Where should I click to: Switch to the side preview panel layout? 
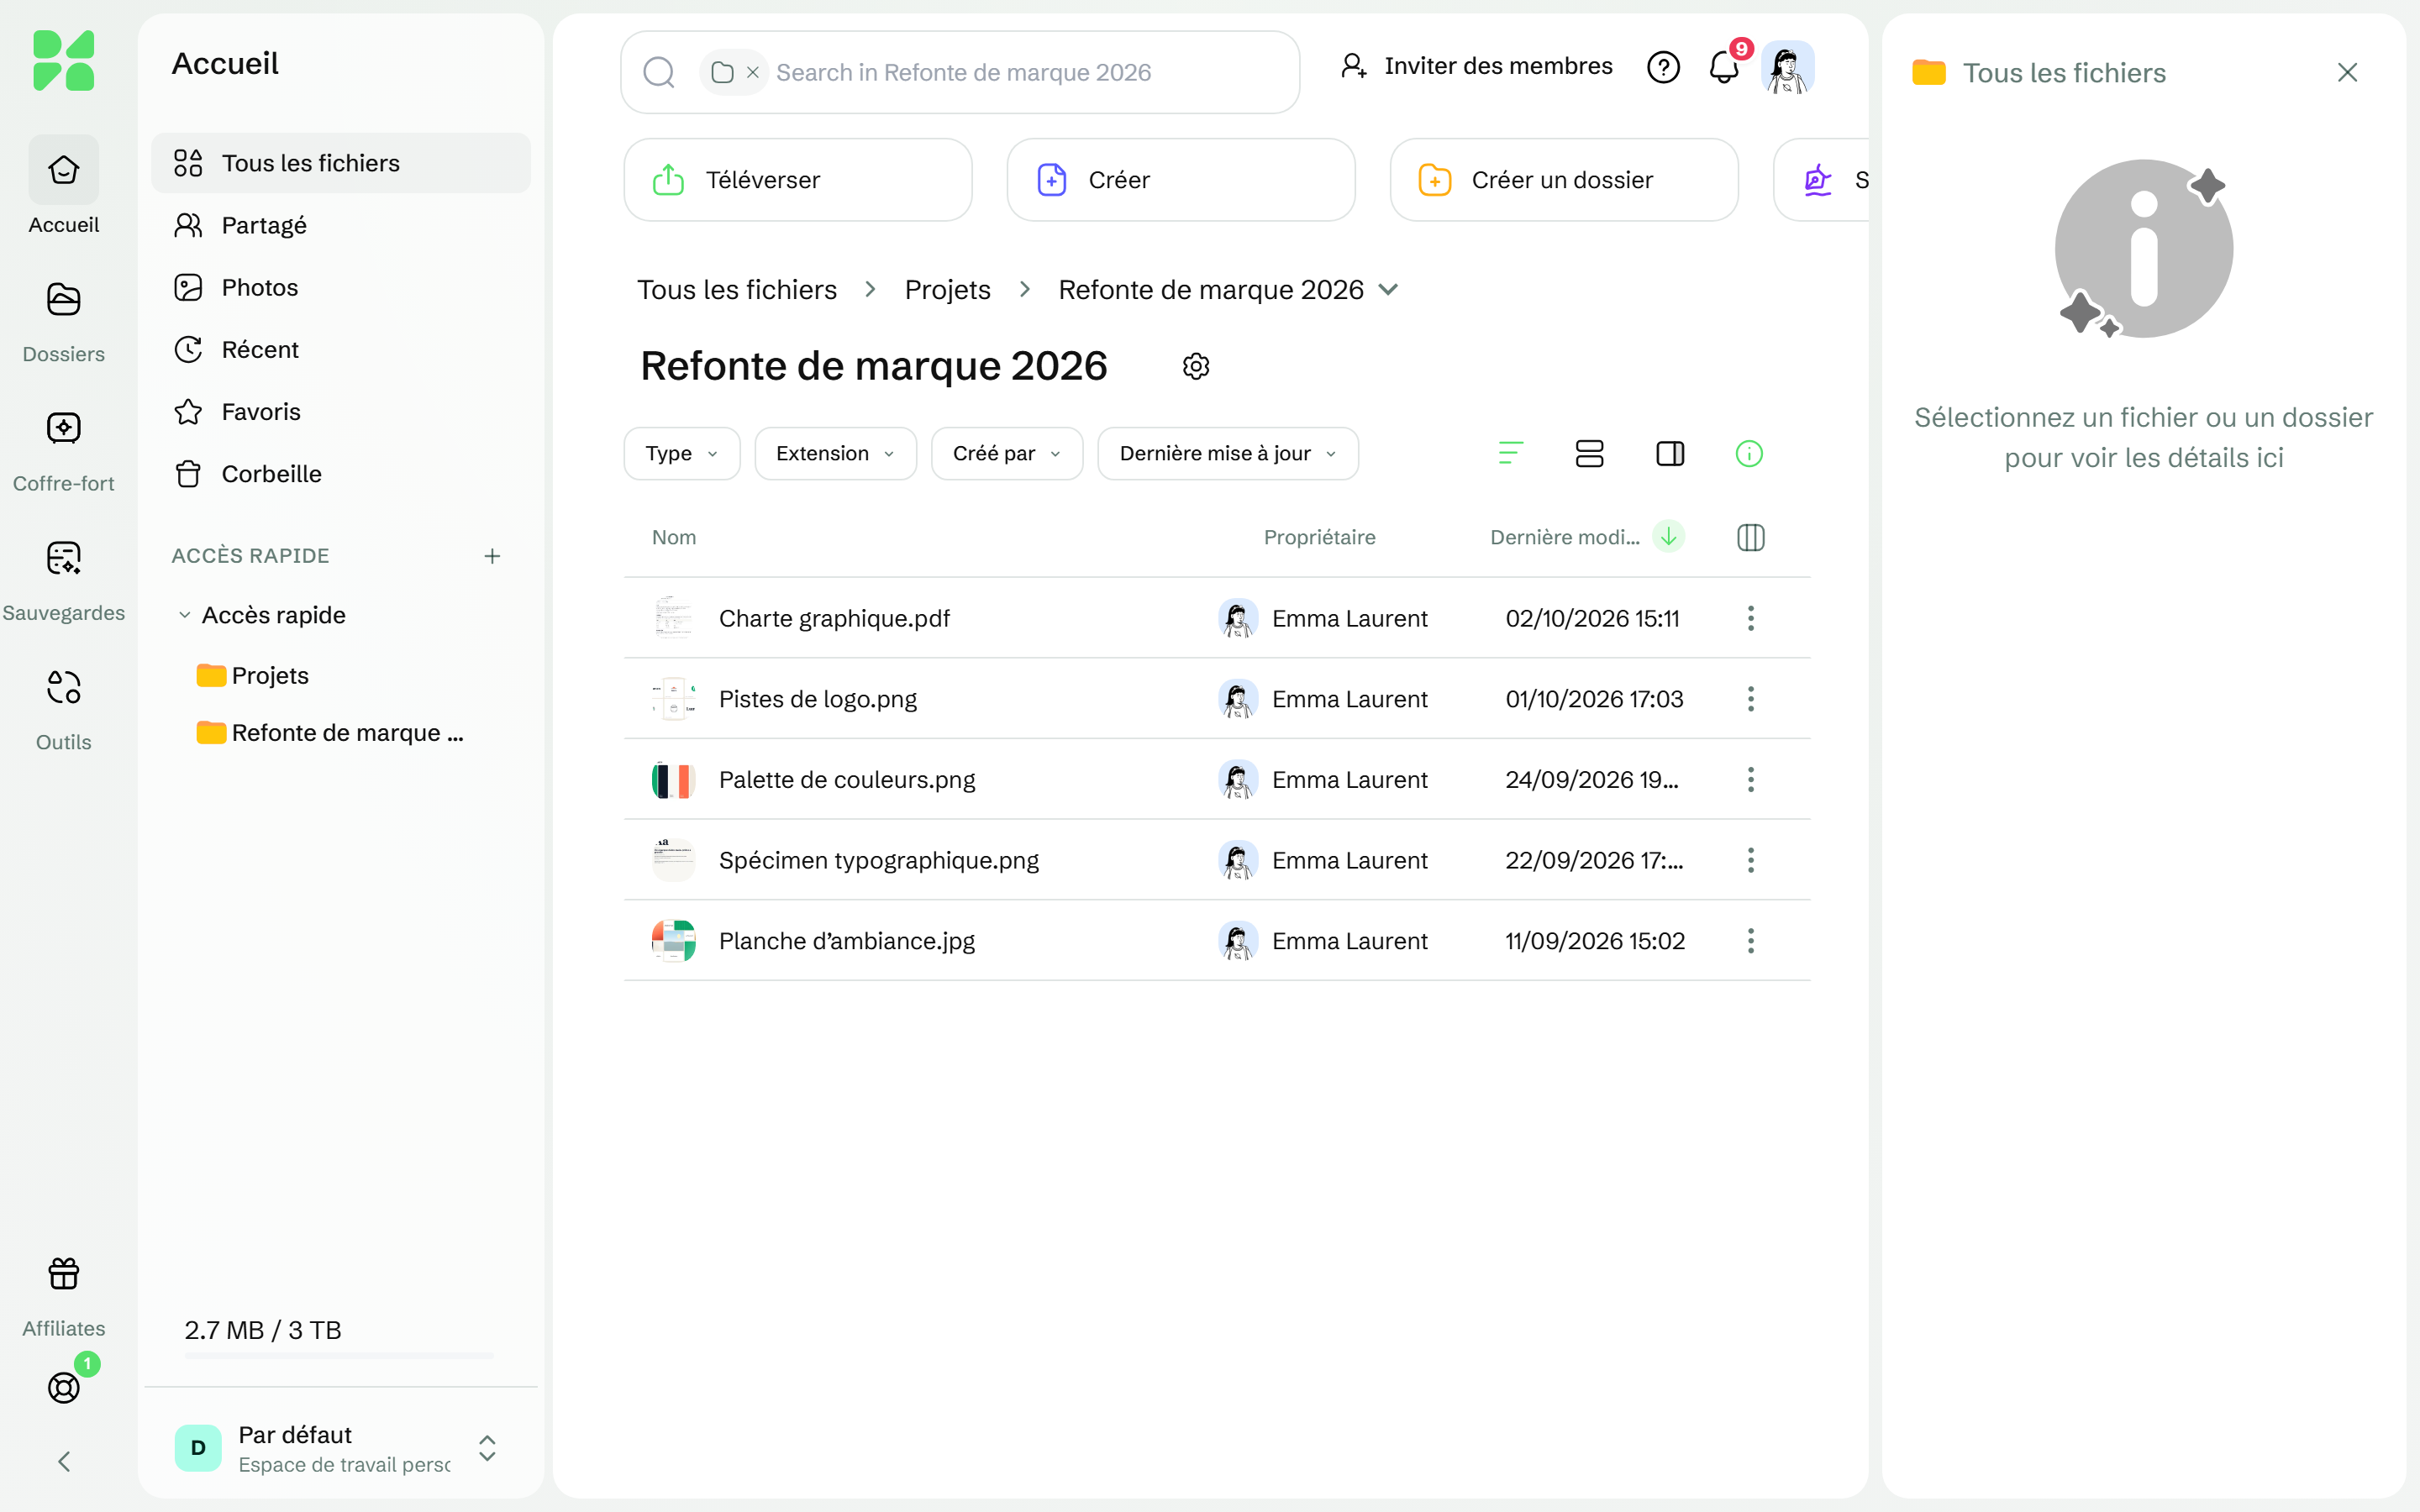(1670, 454)
